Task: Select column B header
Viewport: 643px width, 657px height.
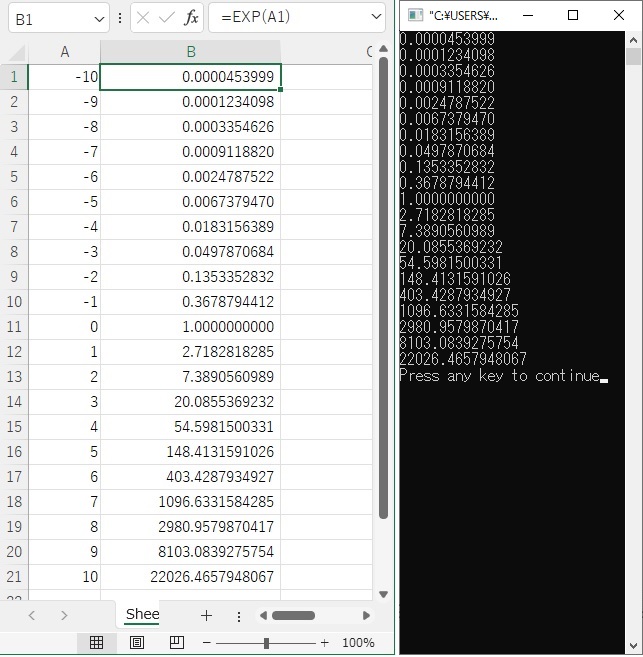Action: pos(190,52)
